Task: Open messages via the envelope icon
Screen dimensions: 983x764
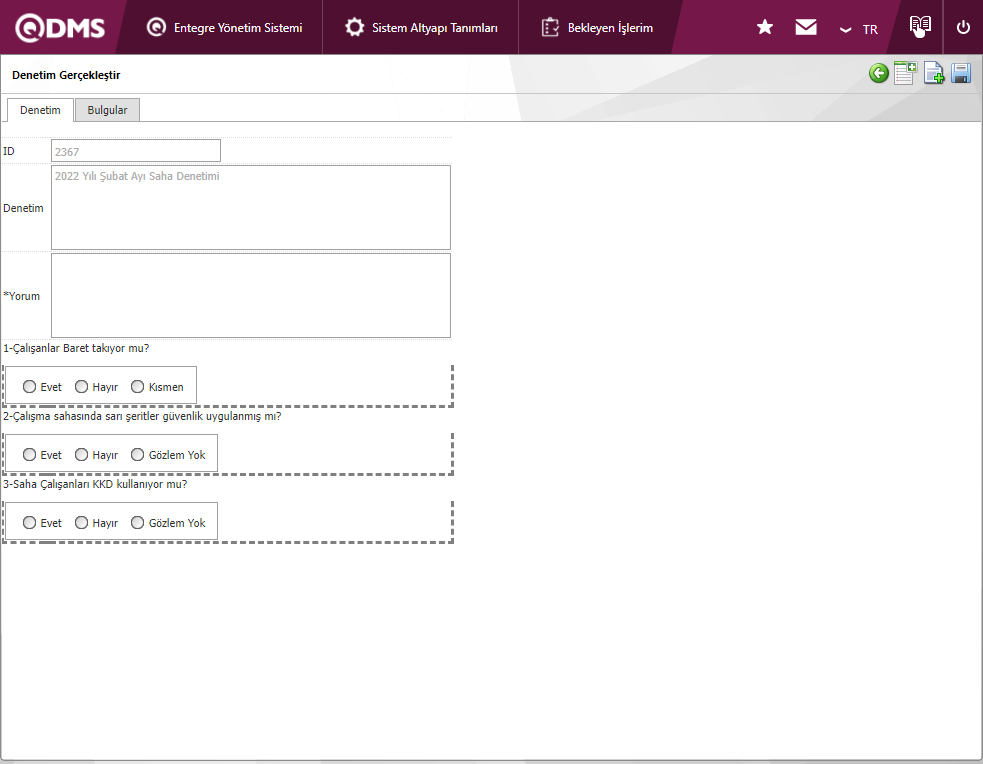Action: pyautogui.click(x=806, y=27)
